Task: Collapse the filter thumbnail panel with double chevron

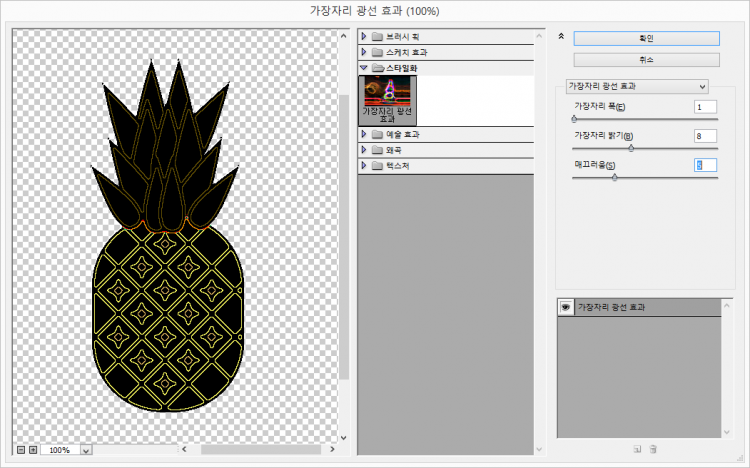Action: pos(561,36)
